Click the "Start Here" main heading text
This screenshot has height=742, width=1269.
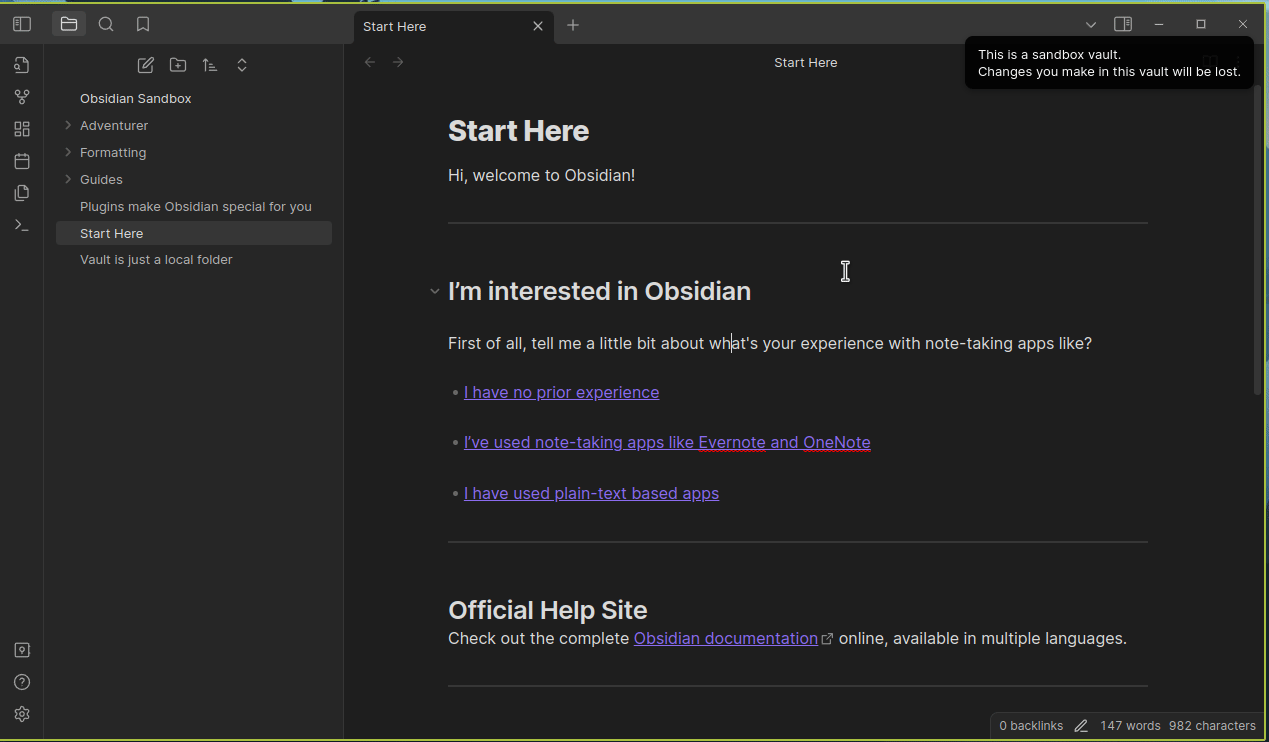pos(518,131)
